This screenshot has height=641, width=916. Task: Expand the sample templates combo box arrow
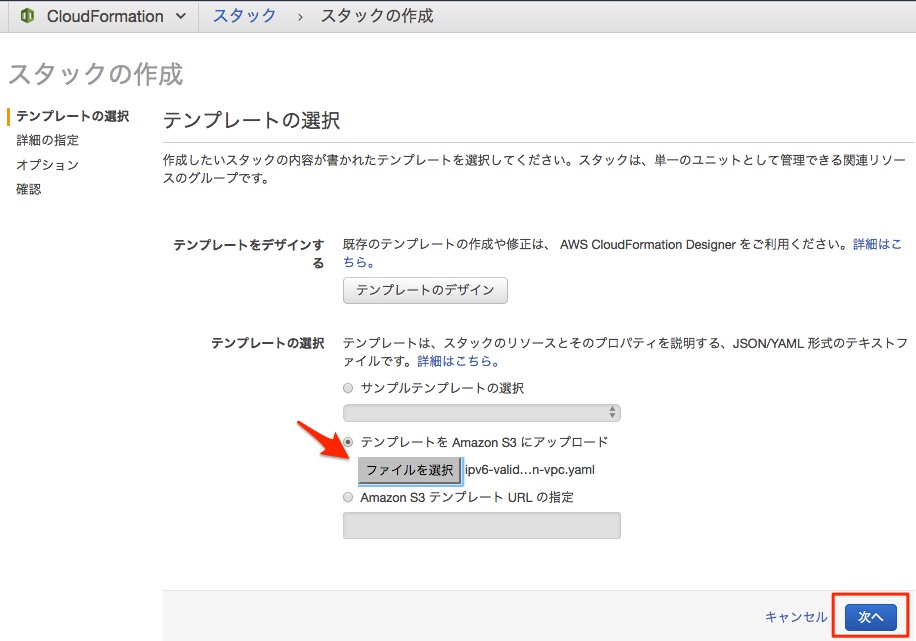click(612, 412)
